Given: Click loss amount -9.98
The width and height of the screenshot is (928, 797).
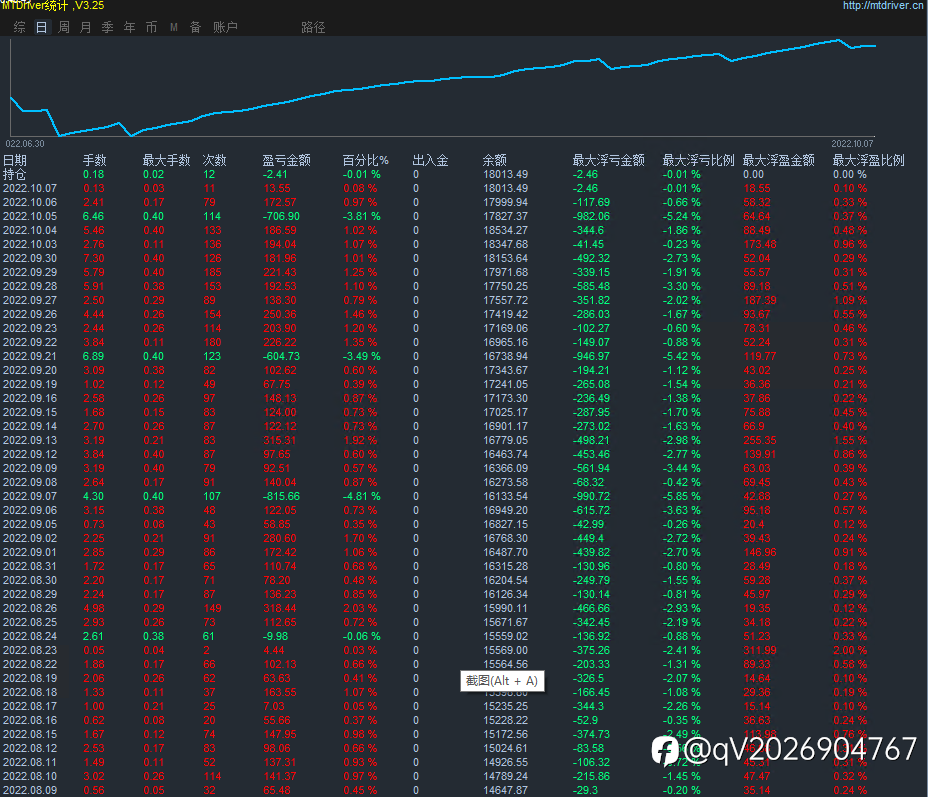Looking at the screenshot, I should 275,636.
